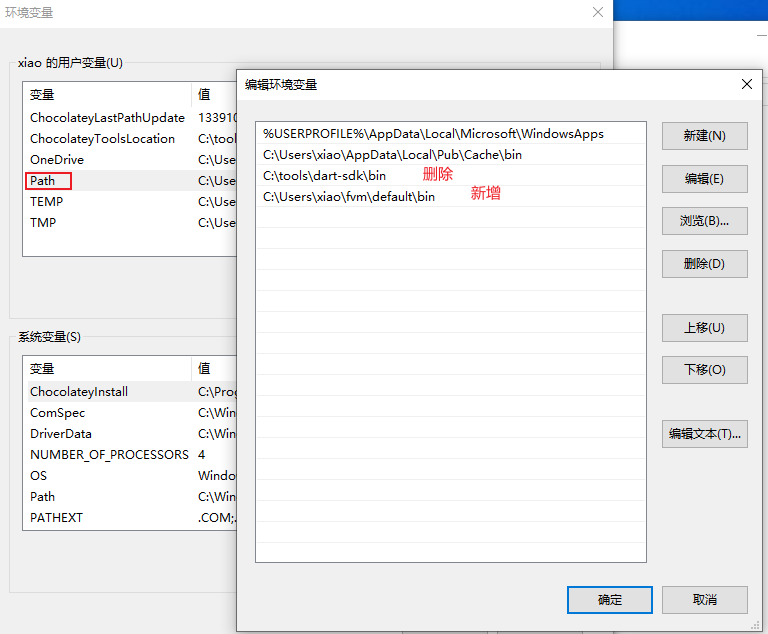Click the value 4 of NUMBER_OF_PROCESSORS

point(201,455)
